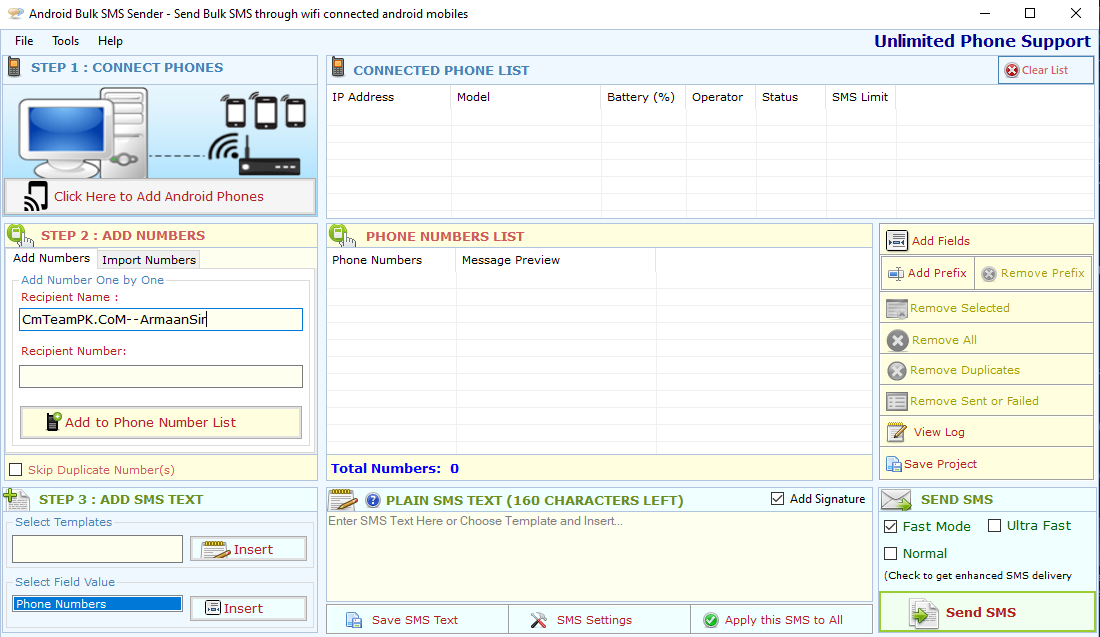Click the Recipient Number input field
This screenshot has height=637, width=1100.
click(x=161, y=376)
